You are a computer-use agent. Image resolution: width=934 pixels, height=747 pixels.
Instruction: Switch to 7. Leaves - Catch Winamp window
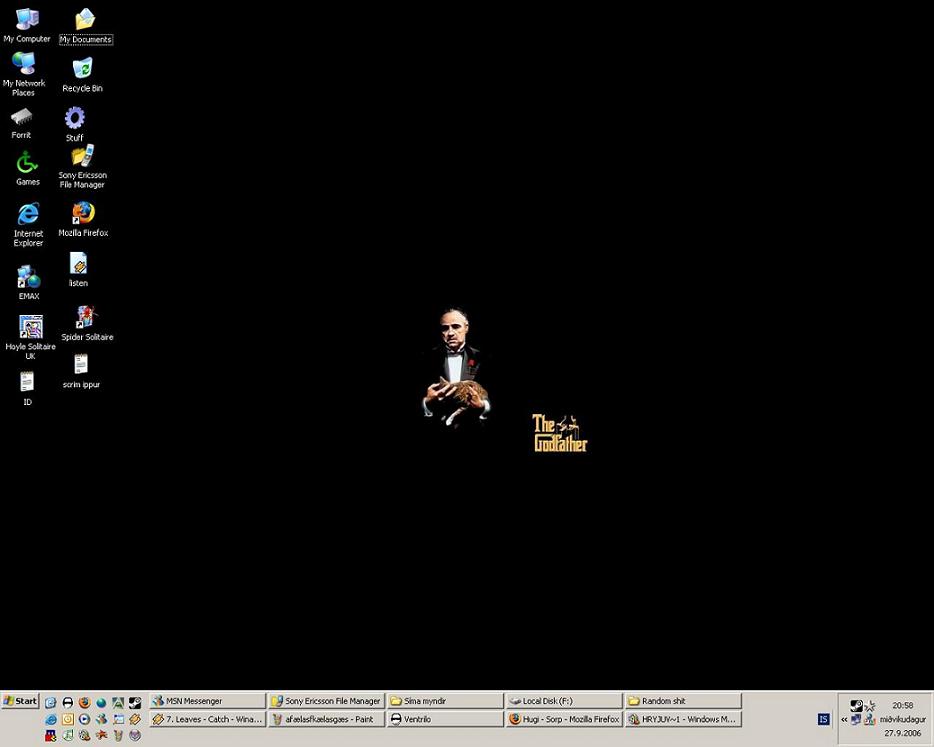pos(207,719)
